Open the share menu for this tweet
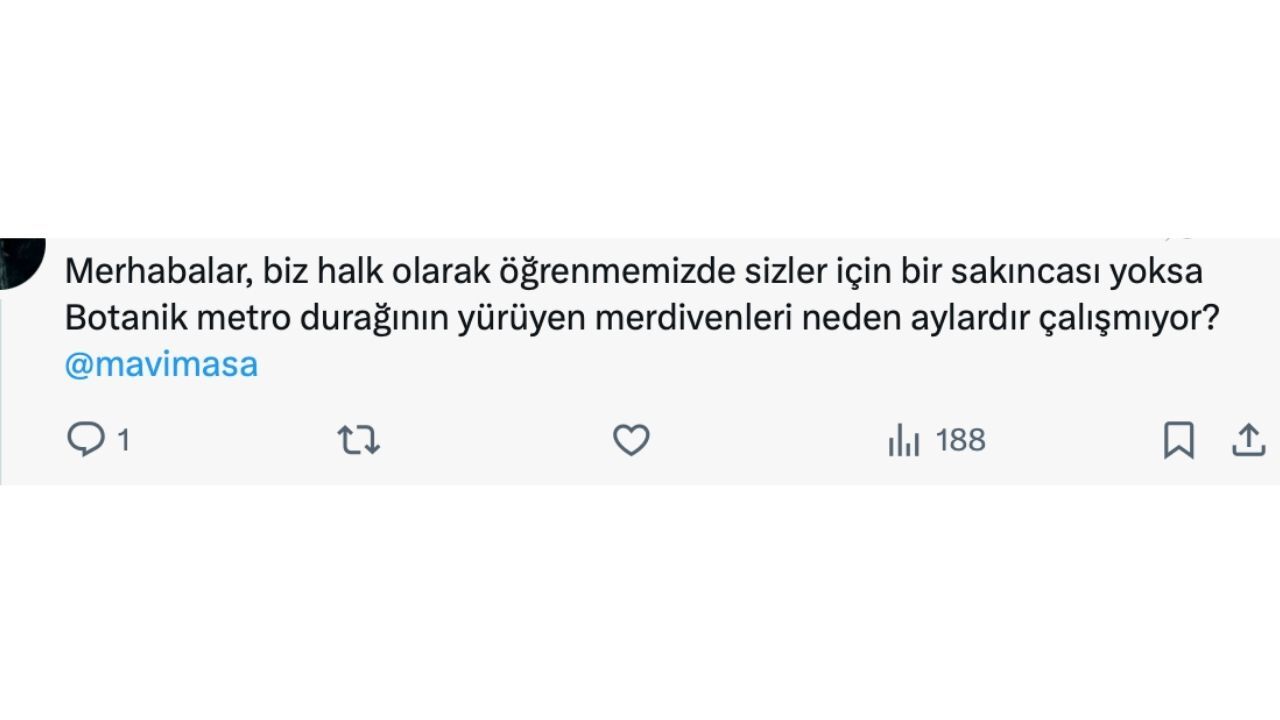The image size is (1280, 720). pos(1248,438)
